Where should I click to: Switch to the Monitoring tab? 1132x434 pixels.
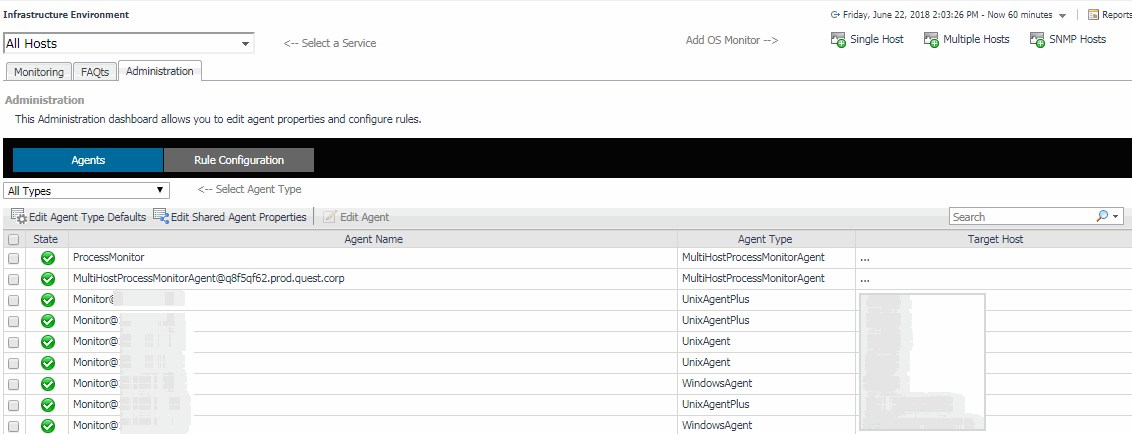click(39, 72)
